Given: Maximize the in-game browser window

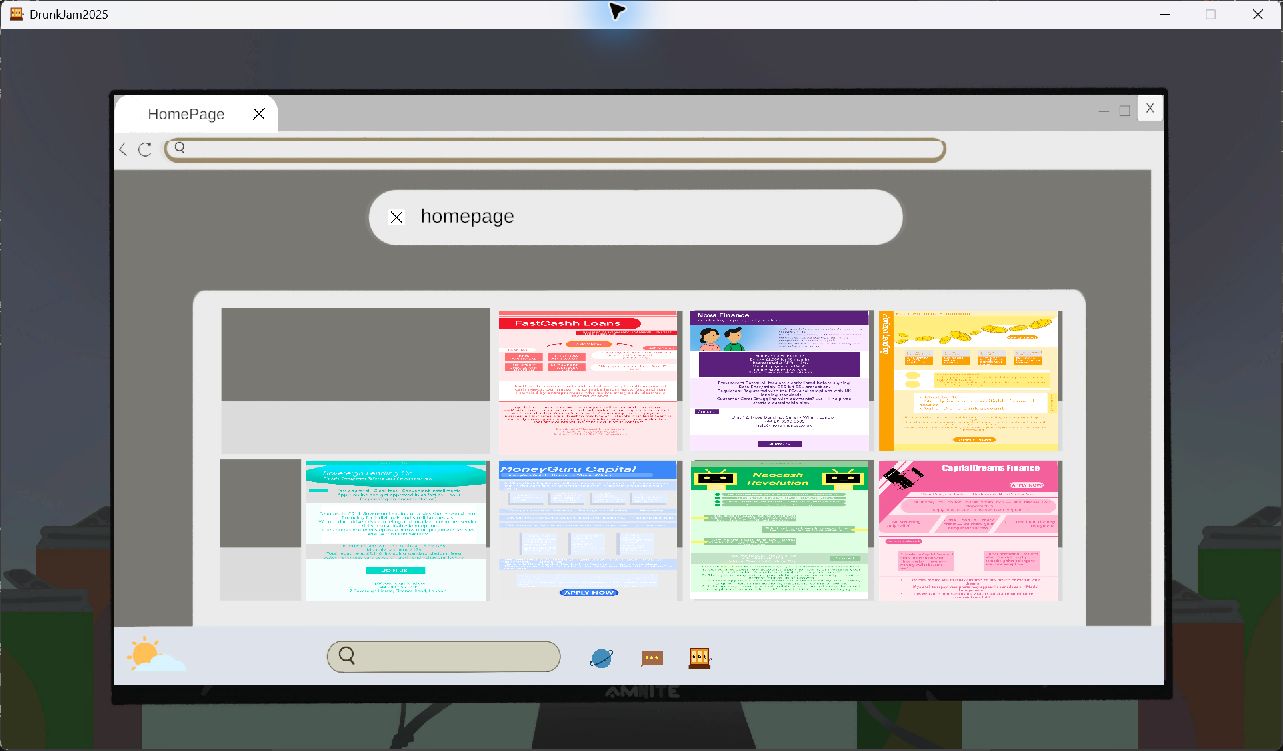Looking at the screenshot, I should click(x=1125, y=111).
